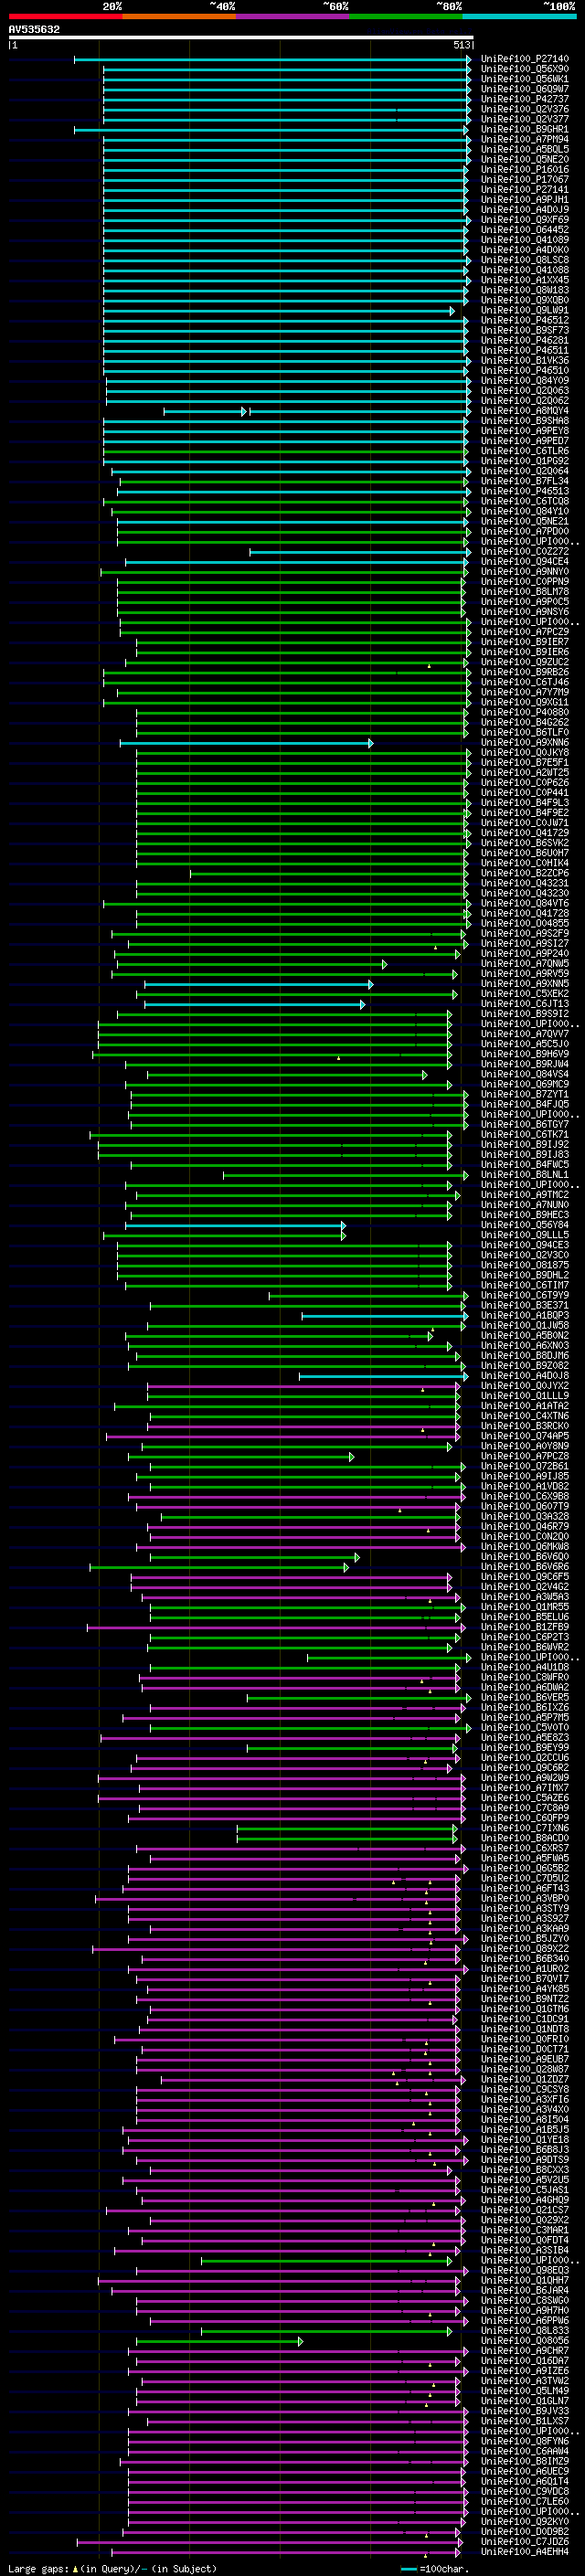The image size is (585, 2576).
Task: Click the UniRef100_Q8L833 label
Action: click(x=524, y=2331)
